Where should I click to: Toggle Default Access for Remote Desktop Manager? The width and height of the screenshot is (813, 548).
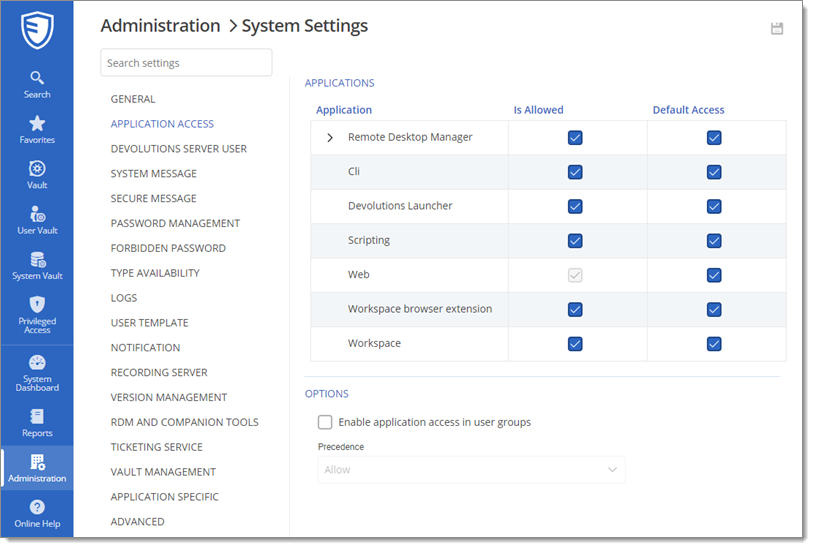[714, 138]
